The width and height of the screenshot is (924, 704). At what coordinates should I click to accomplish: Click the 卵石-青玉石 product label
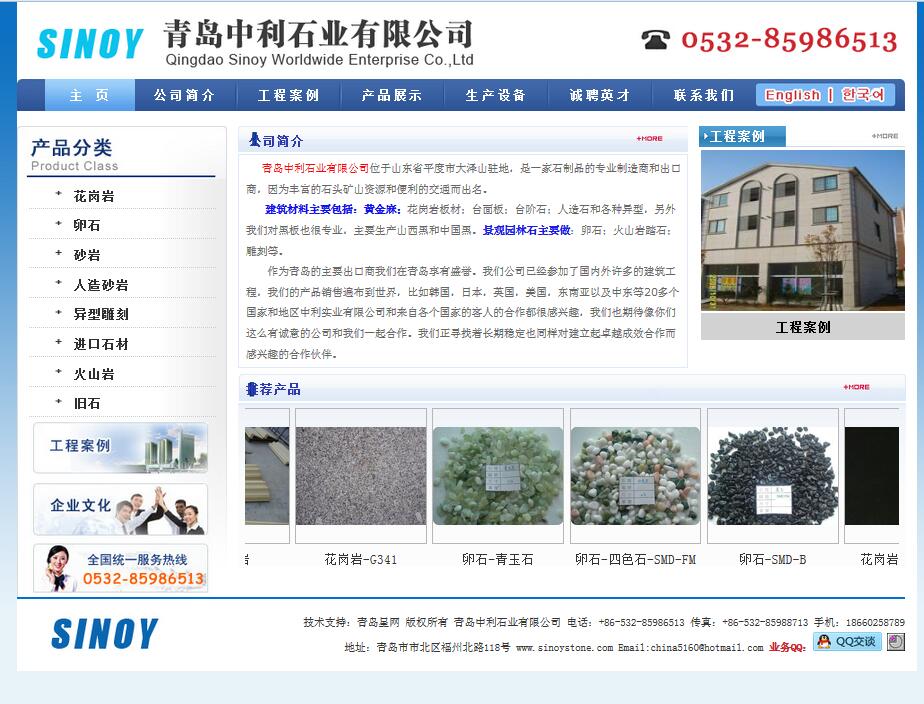tap(498, 560)
